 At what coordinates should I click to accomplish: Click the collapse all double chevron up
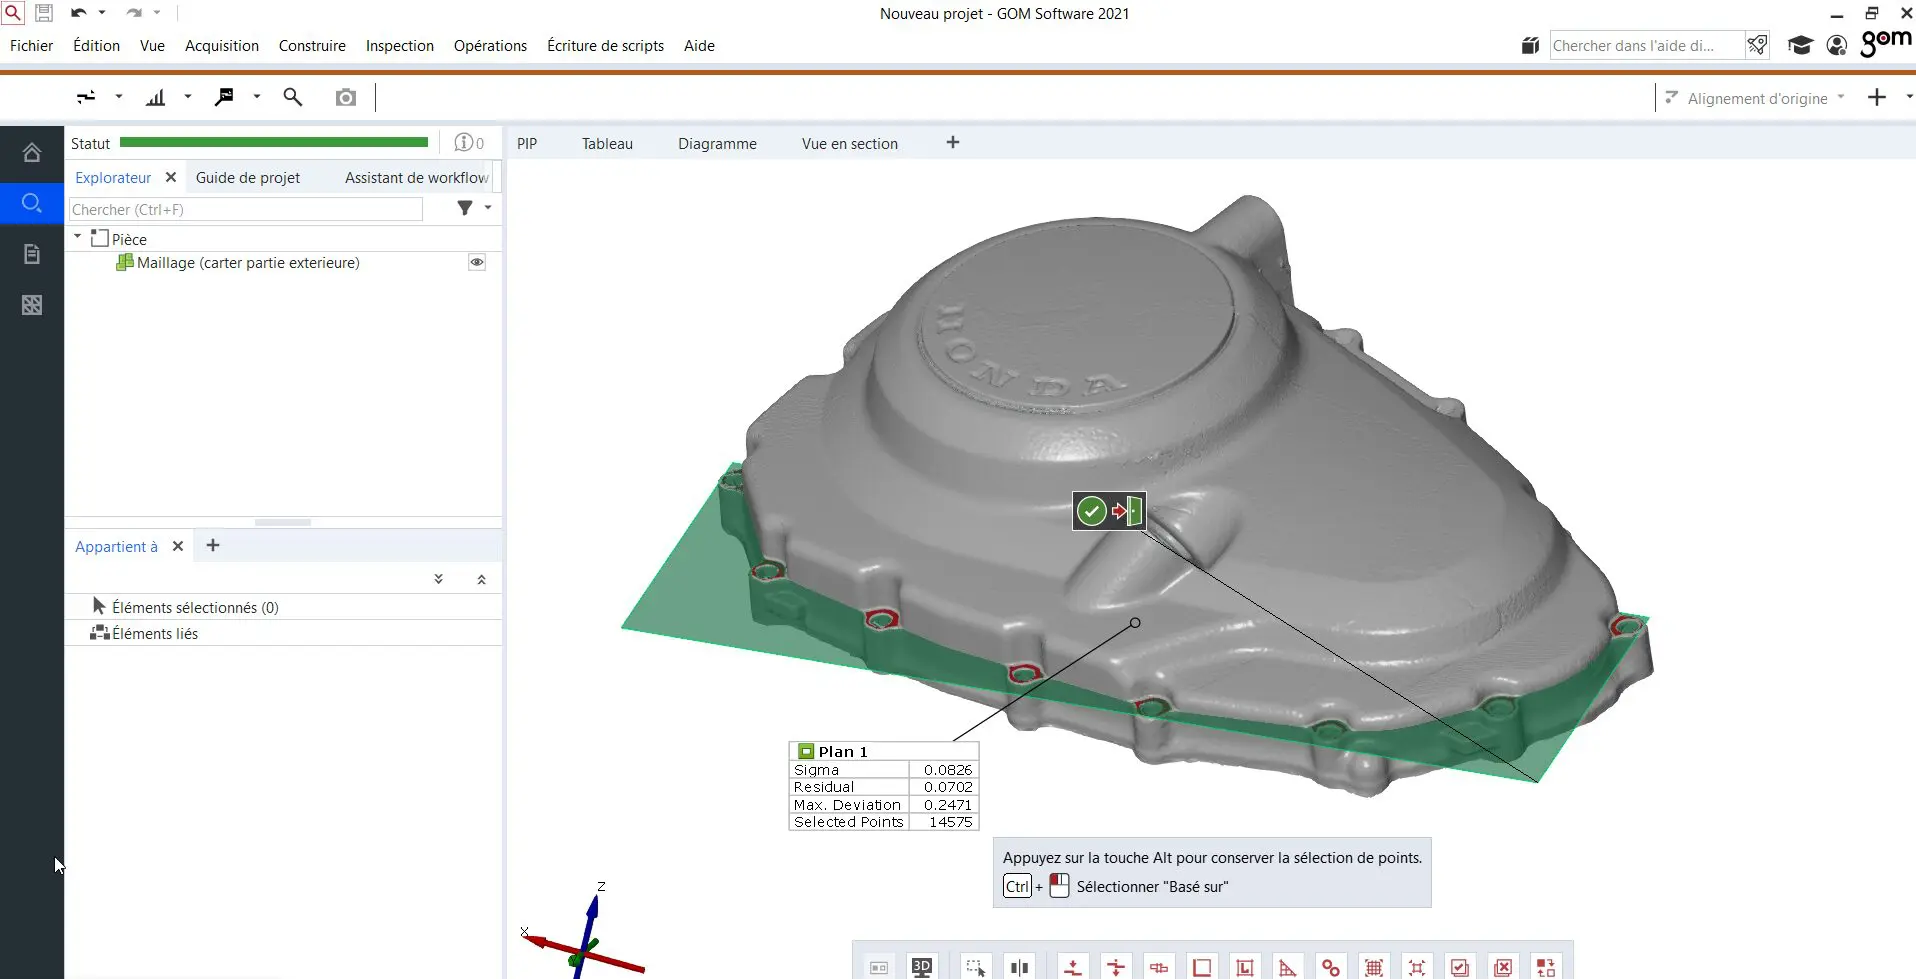click(x=481, y=579)
